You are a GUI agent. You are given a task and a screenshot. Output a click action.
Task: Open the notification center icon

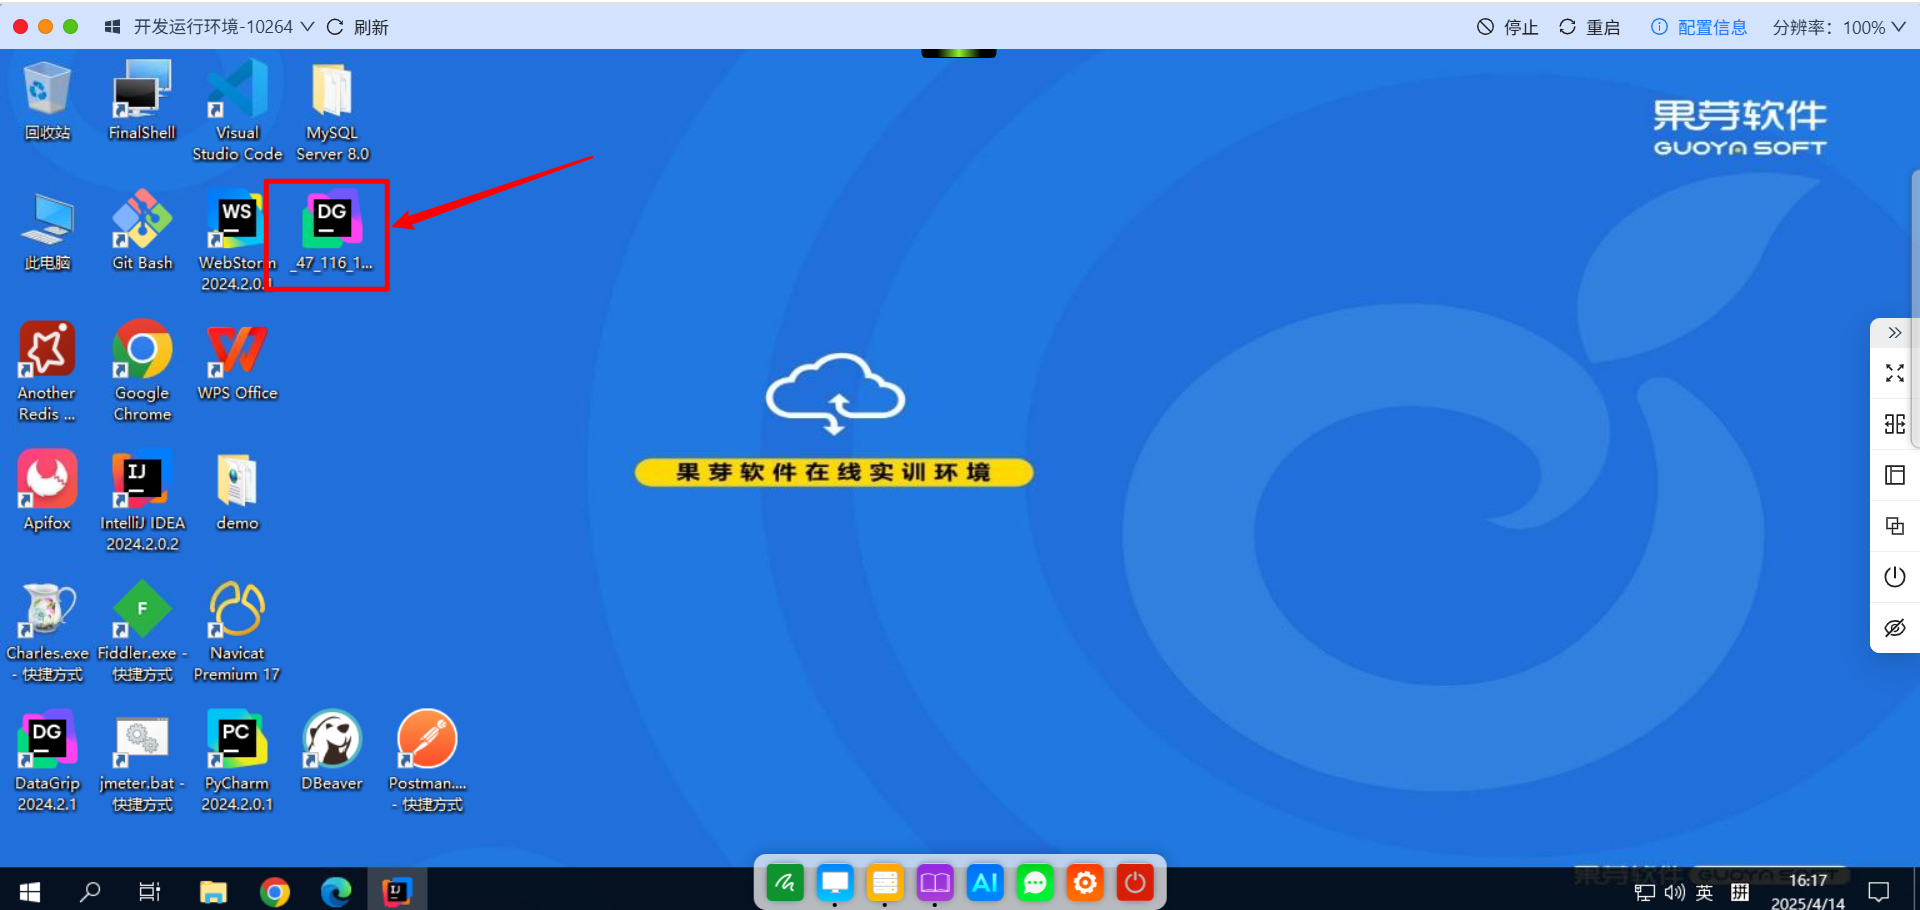tap(1879, 892)
